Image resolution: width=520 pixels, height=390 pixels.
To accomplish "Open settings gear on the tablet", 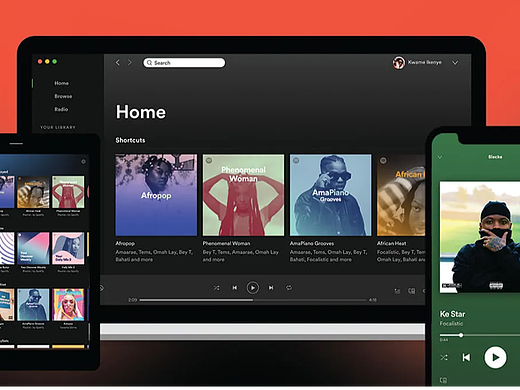I will pyautogui.click(x=83, y=161).
